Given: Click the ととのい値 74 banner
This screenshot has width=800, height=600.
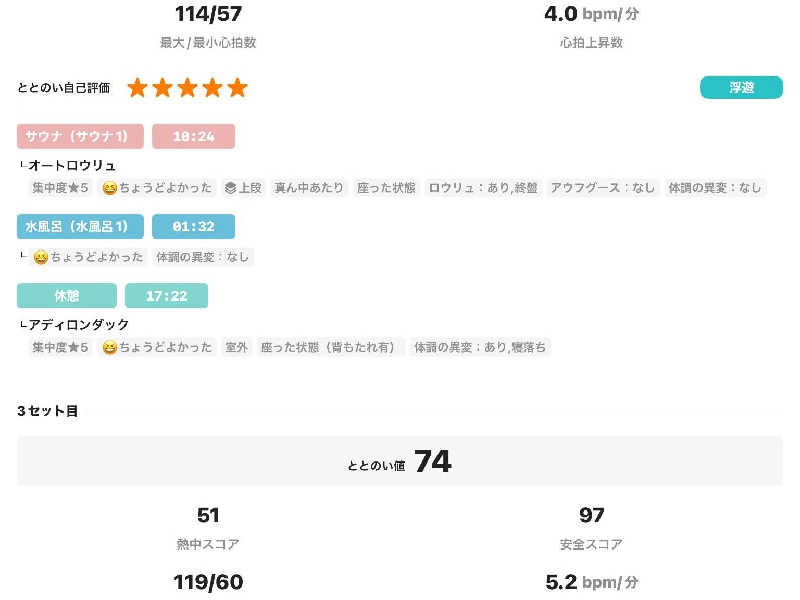Looking at the screenshot, I should point(399,461).
